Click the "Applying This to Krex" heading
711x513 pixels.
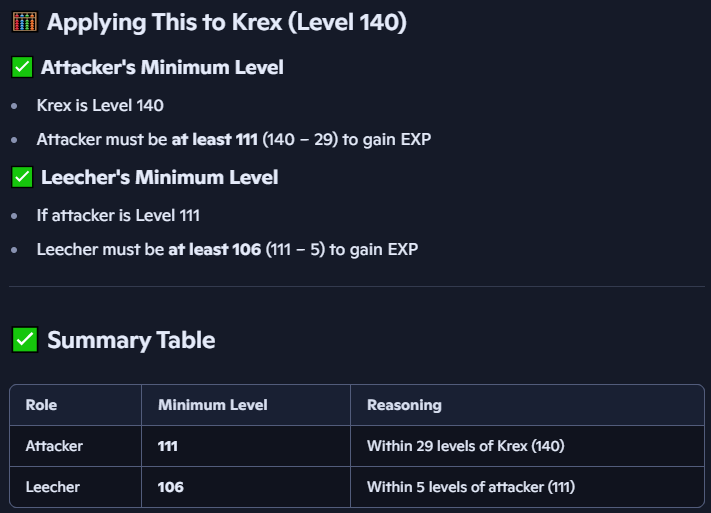coord(227,22)
